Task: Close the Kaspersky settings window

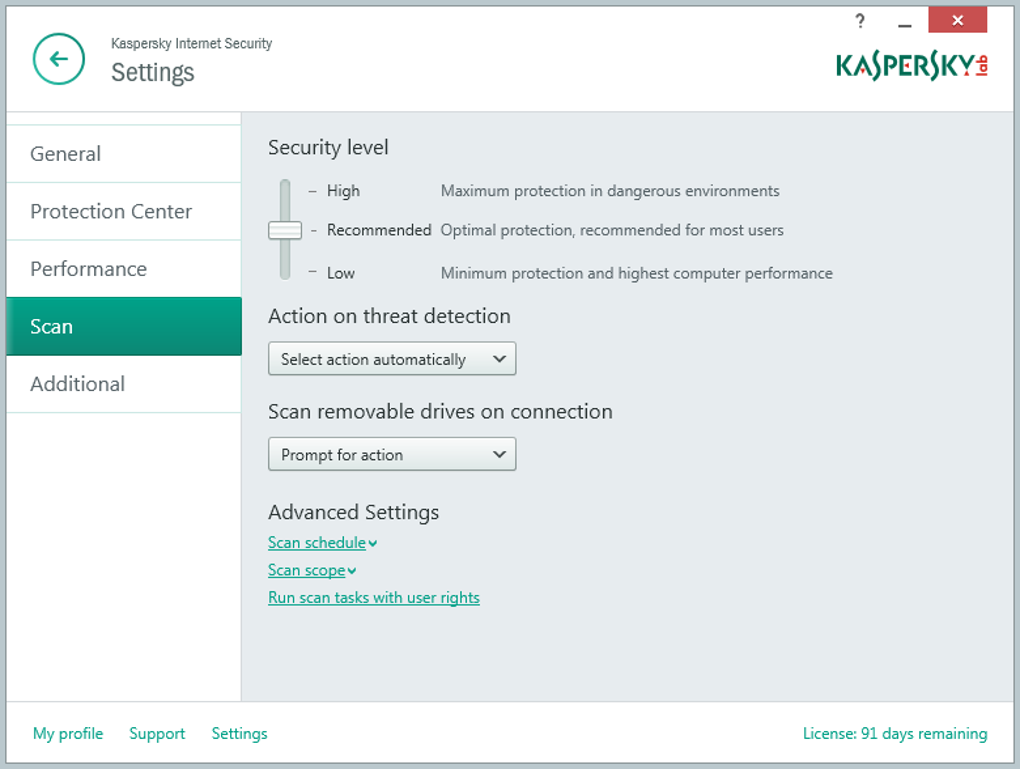Action: [957, 20]
